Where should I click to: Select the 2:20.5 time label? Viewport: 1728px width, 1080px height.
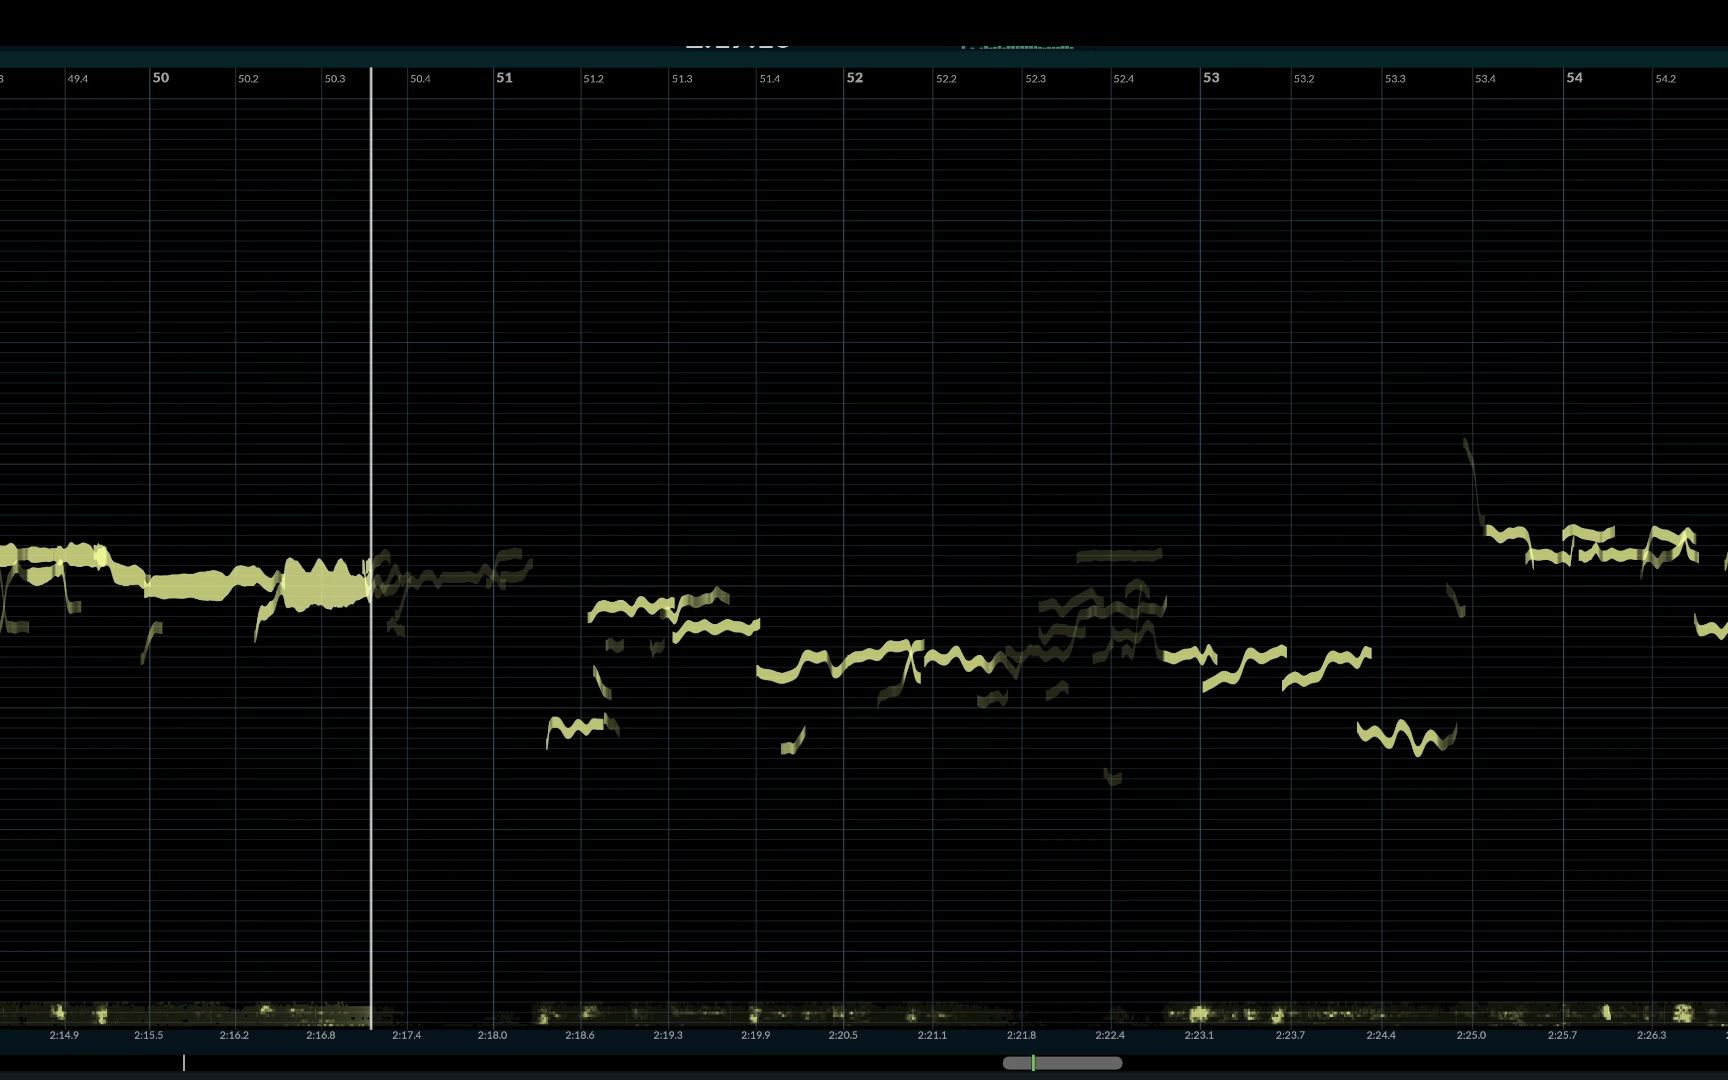pyautogui.click(x=843, y=1036)
